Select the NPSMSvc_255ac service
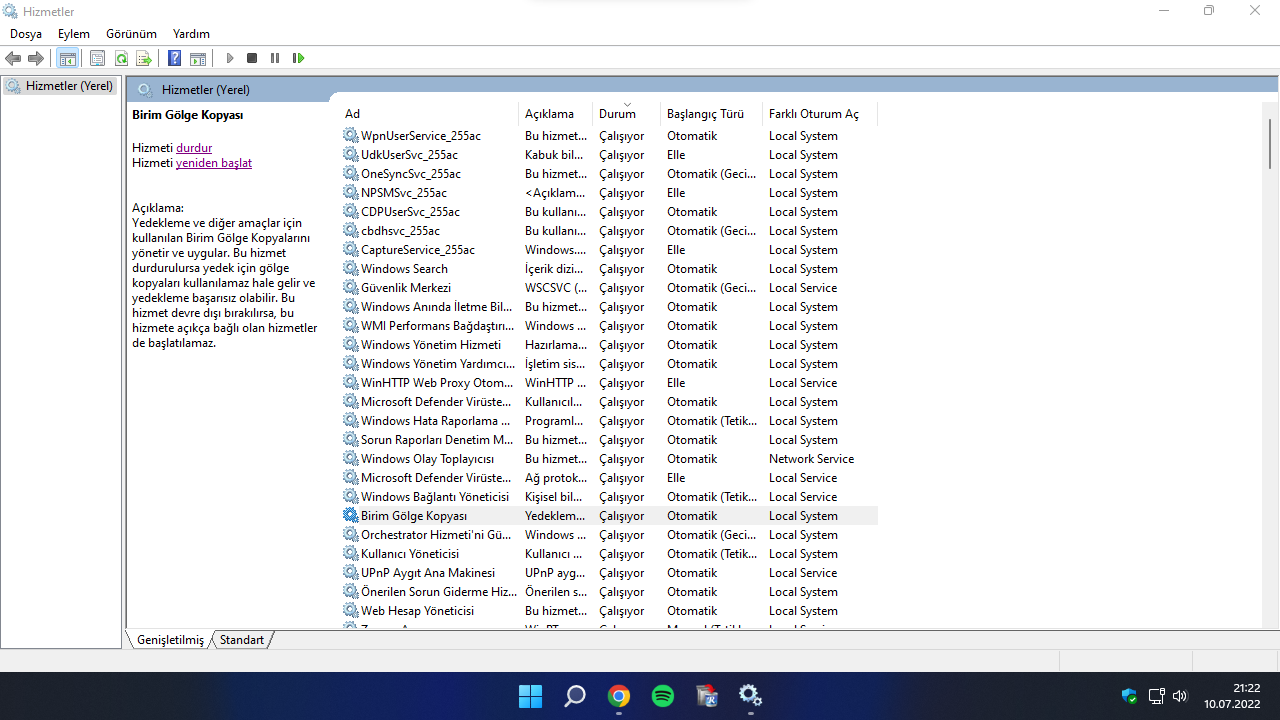1280x720 pixels. click(609, 193)
